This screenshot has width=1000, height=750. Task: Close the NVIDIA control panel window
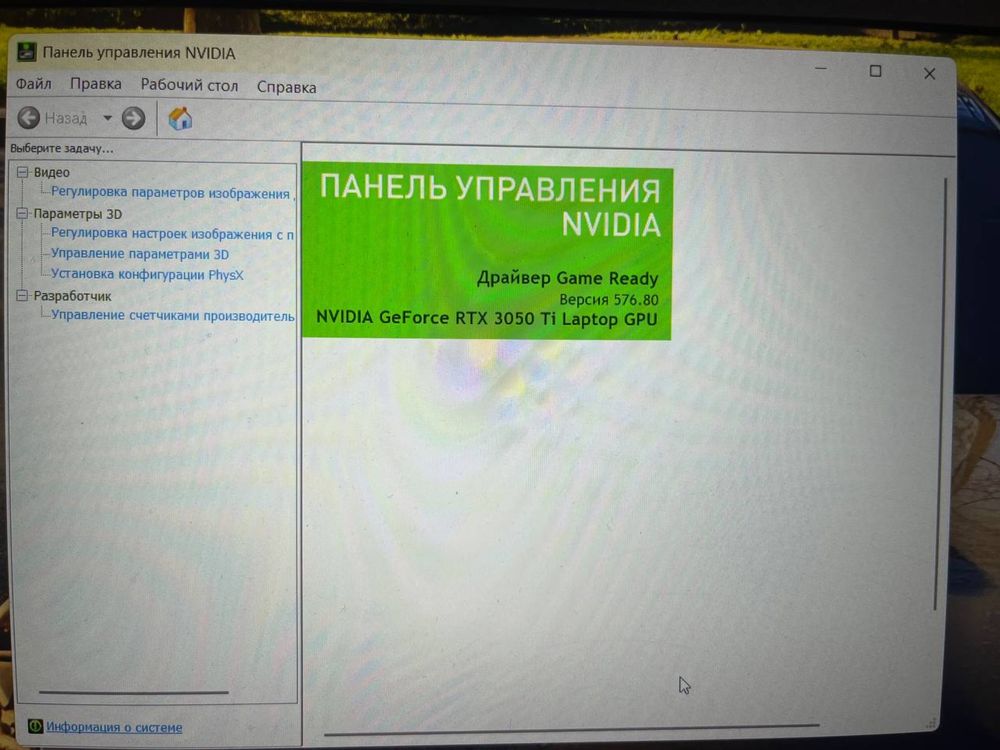pyautogui.click(x=929, y=74)
